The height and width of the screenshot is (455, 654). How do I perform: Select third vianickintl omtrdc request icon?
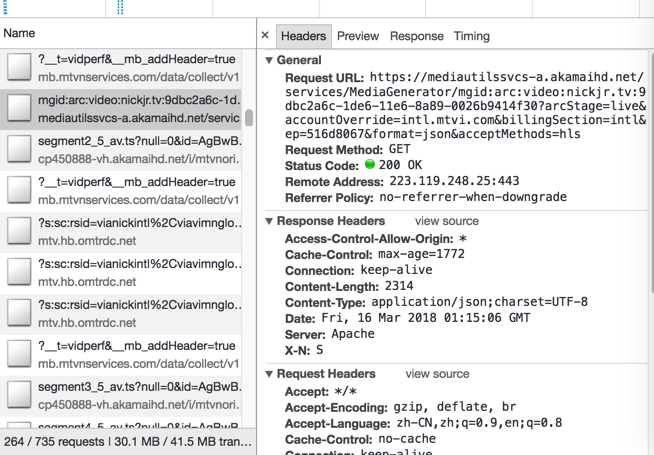pyautogui.click(x=19, y=312)
